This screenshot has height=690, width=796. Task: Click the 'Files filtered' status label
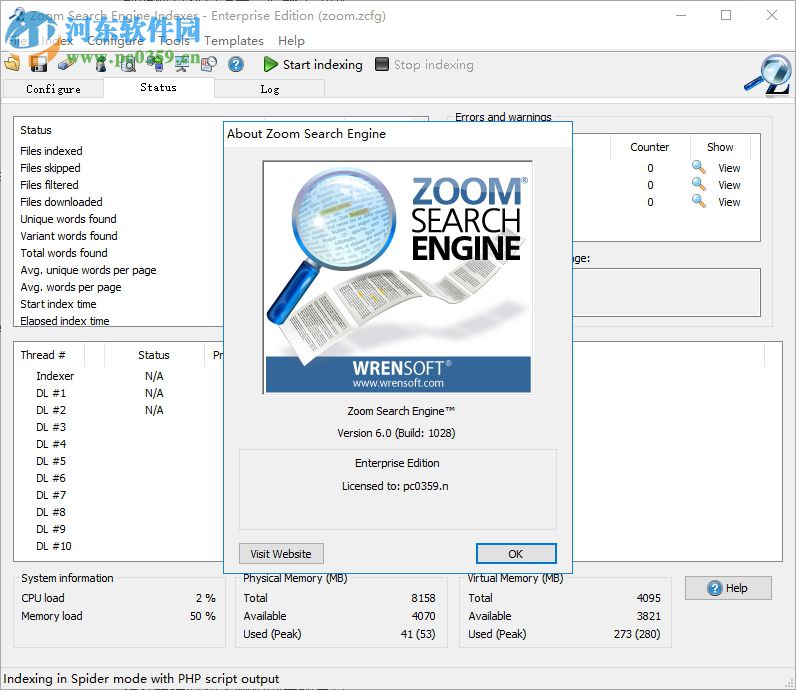click(x=49, y=185)
